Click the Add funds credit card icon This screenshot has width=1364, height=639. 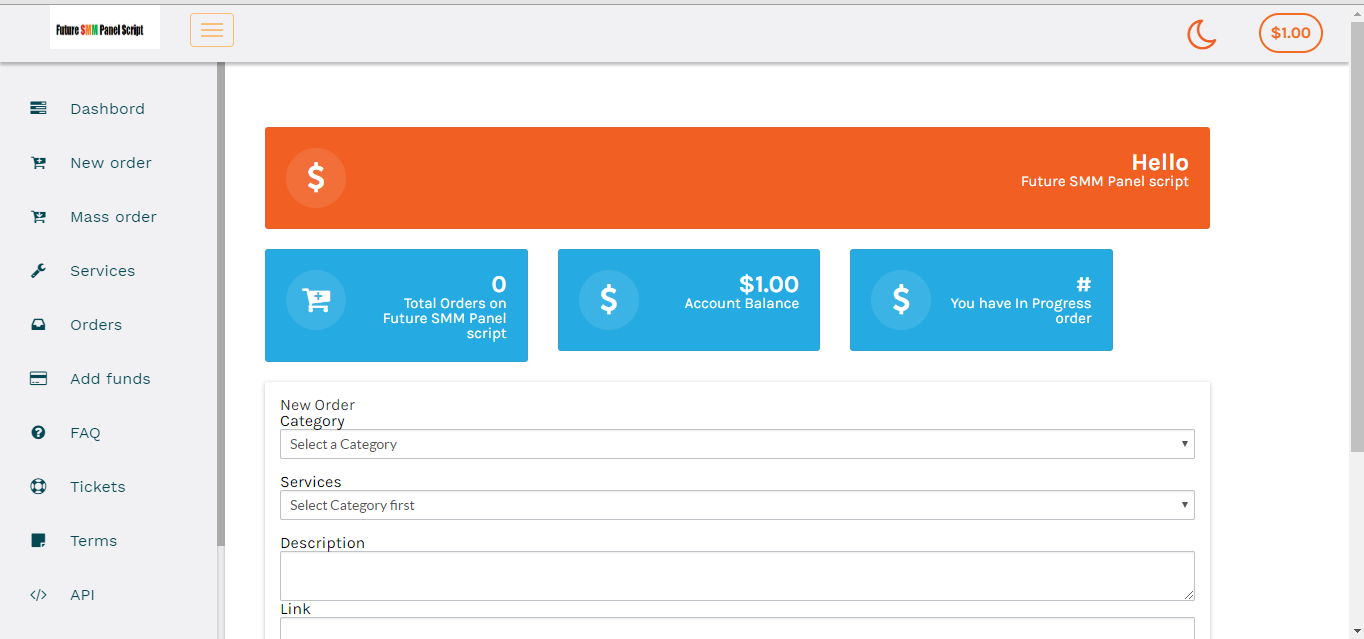click(38, 379)
